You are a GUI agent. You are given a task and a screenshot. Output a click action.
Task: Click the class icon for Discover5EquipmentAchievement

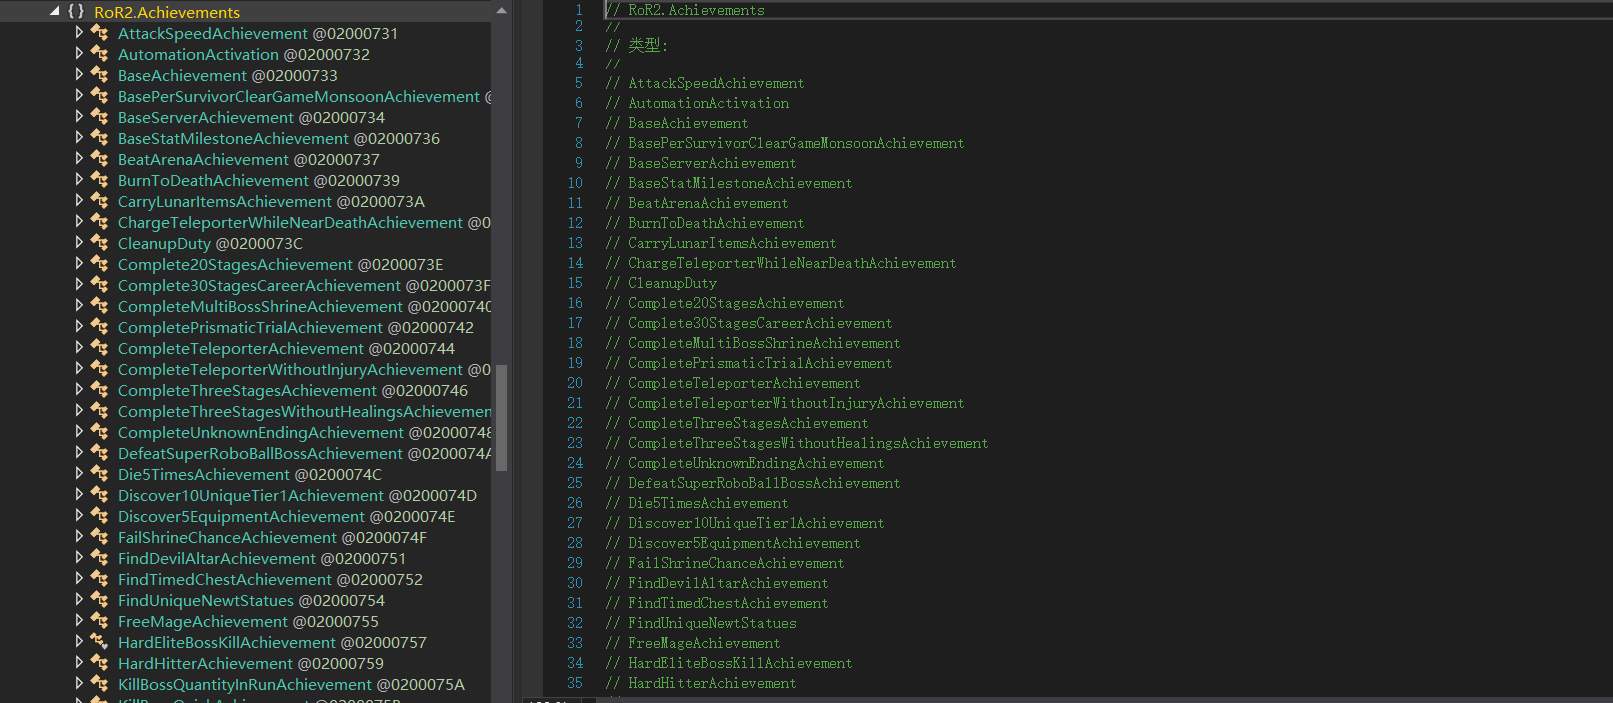(99, 516)
